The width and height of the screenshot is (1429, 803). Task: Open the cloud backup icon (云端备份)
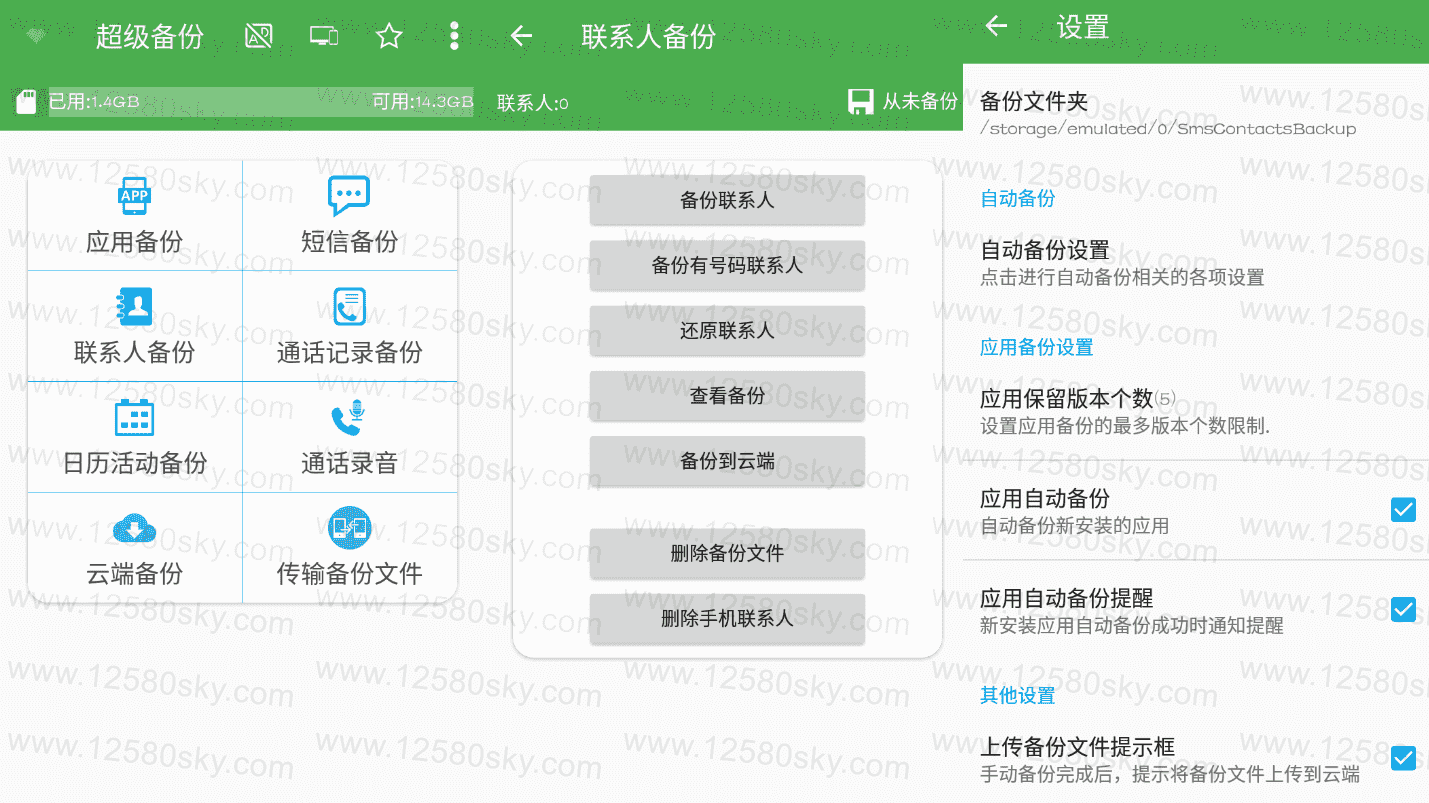[134, 528]
